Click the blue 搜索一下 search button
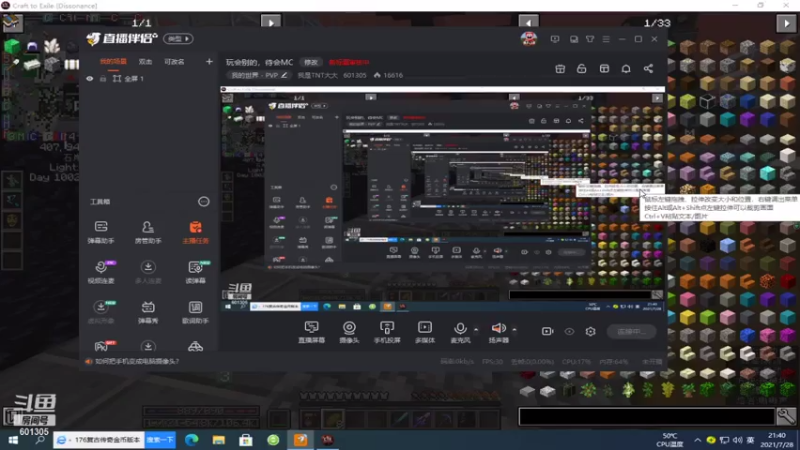This screenshot has width=800, height=450. 160,440
